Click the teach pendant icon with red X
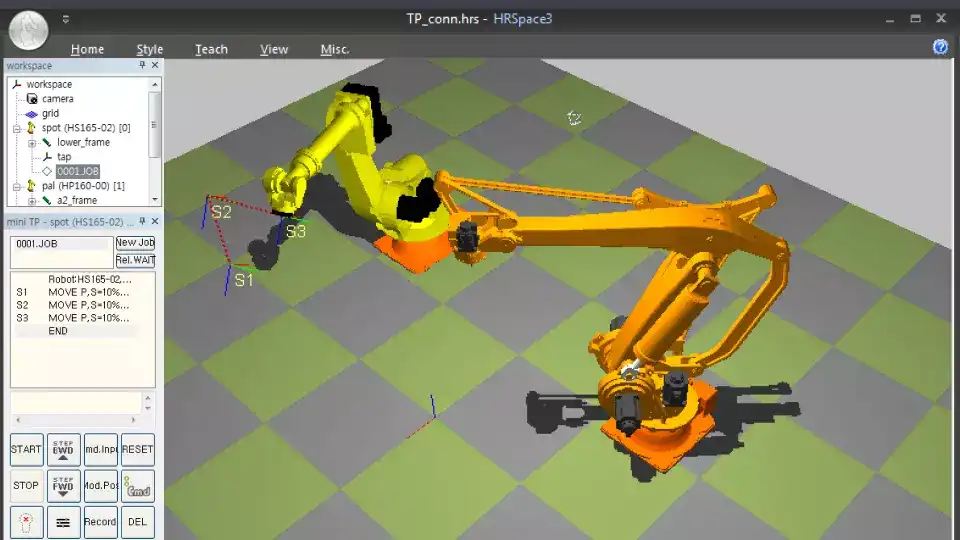 point(26,522)
